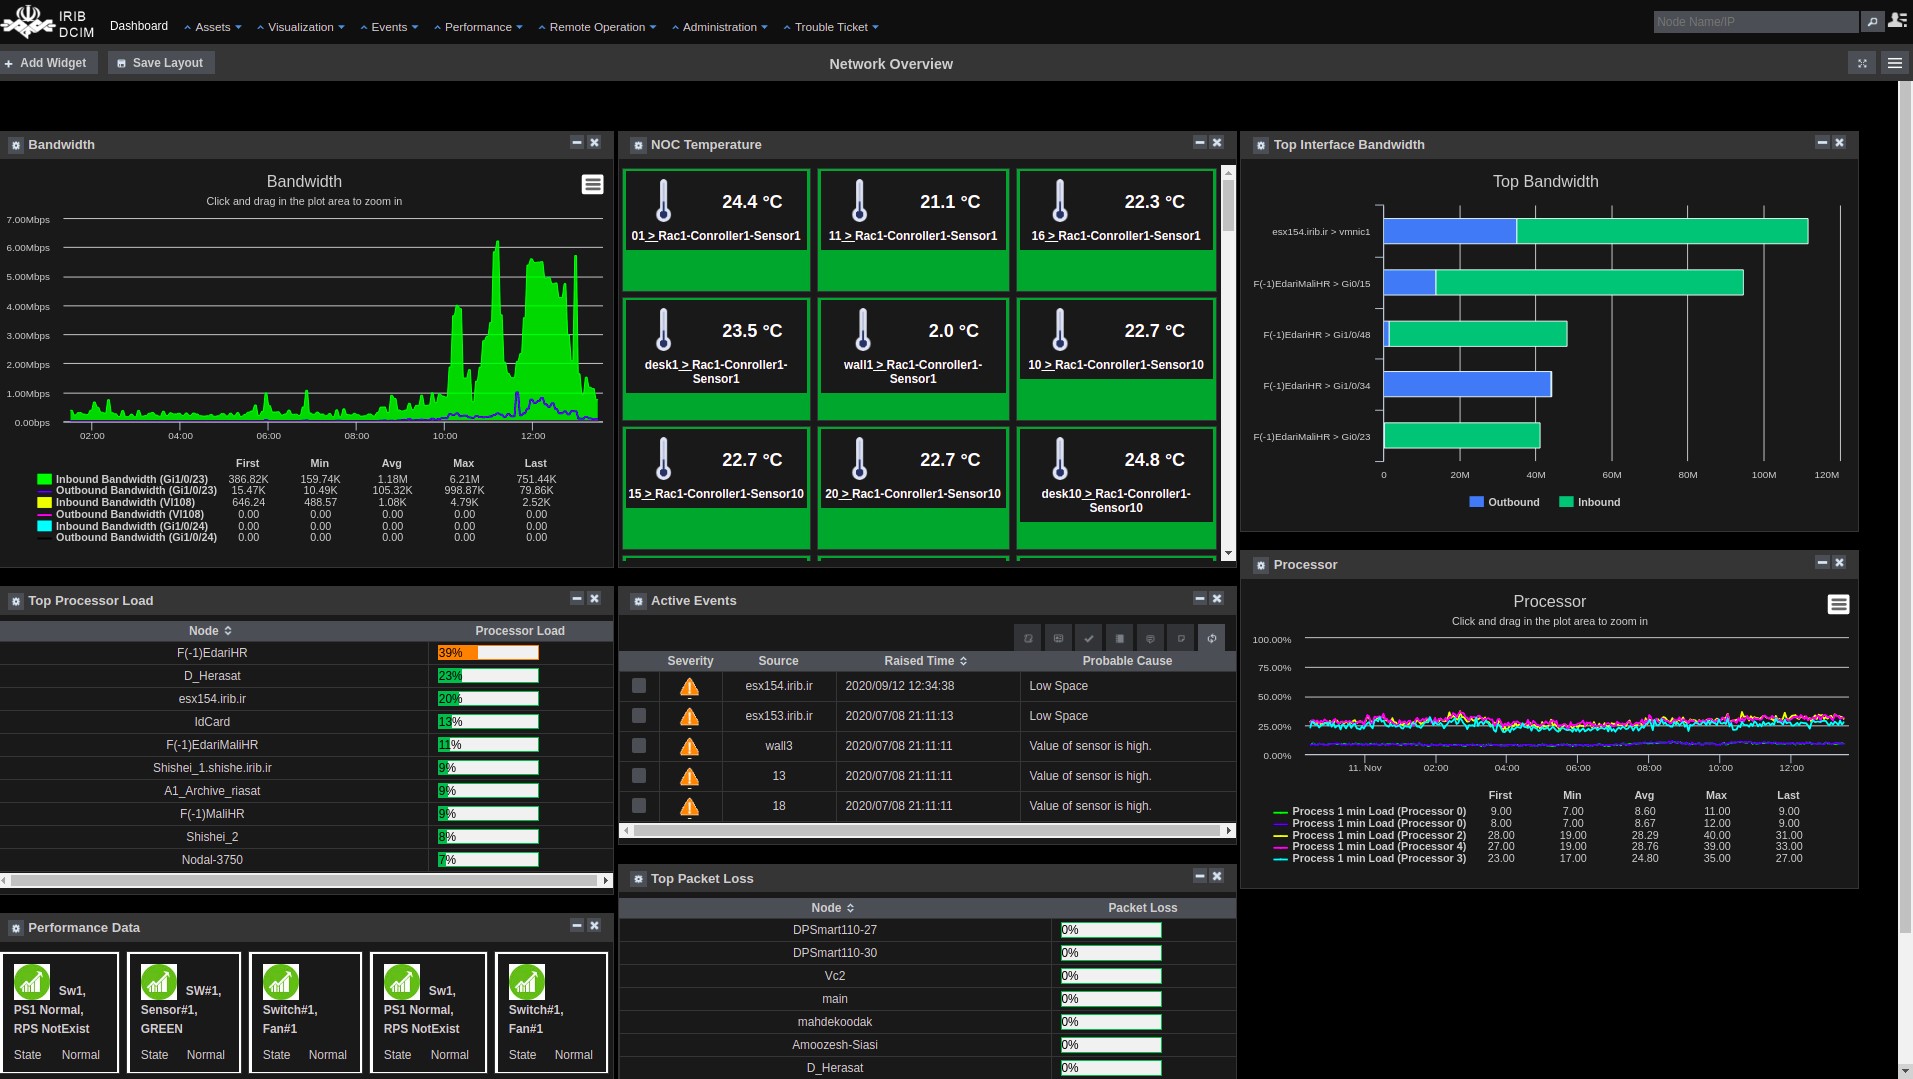Click the Top Packet Loss gear icon
Viewport: 1913px width, 1079px height.
click(x=638, y=879)
